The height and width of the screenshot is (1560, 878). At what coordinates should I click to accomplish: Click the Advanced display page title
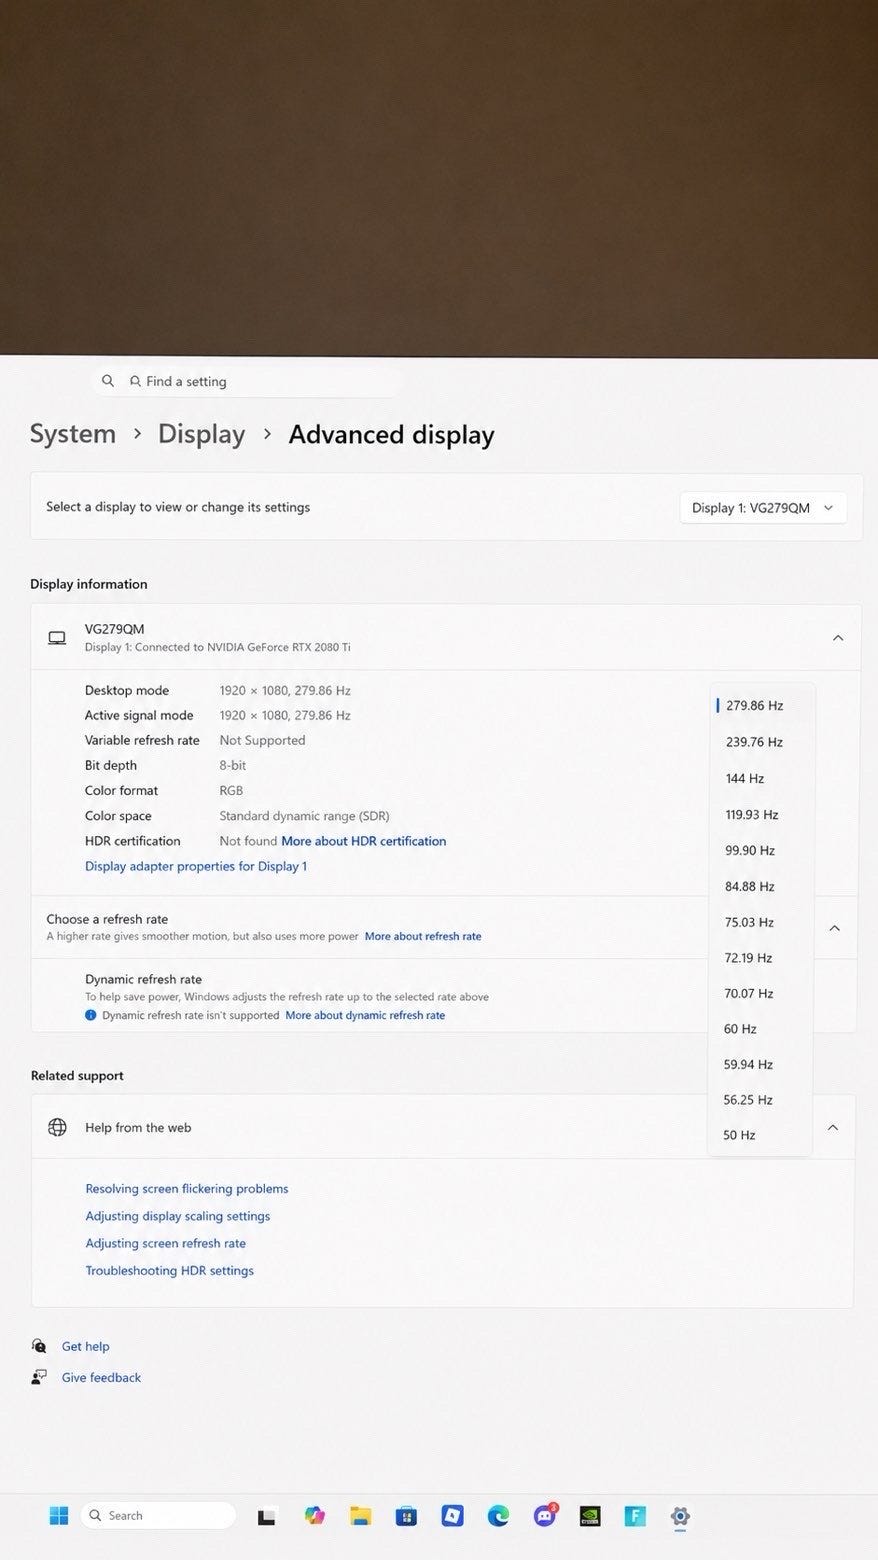point(391,434)
